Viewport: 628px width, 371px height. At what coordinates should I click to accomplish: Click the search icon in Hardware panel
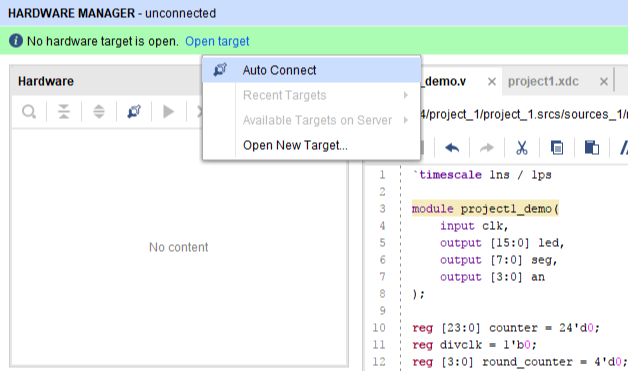[29, 111]
